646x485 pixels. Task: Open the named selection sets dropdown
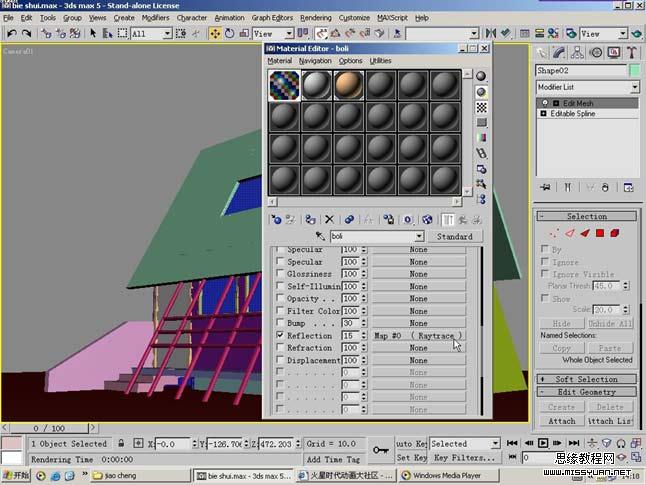(x=474, y=33)
